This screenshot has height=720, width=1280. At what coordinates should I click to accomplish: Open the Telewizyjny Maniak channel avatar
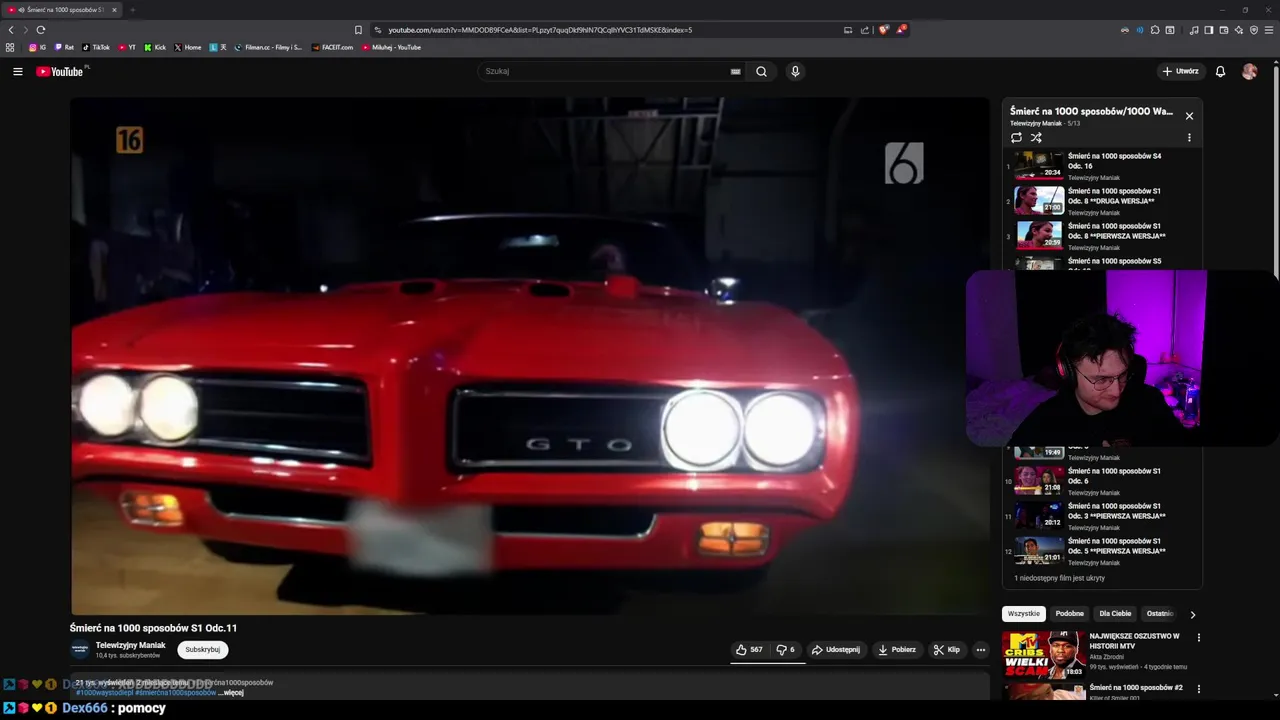pyautogui.click(x=80, y=649)
